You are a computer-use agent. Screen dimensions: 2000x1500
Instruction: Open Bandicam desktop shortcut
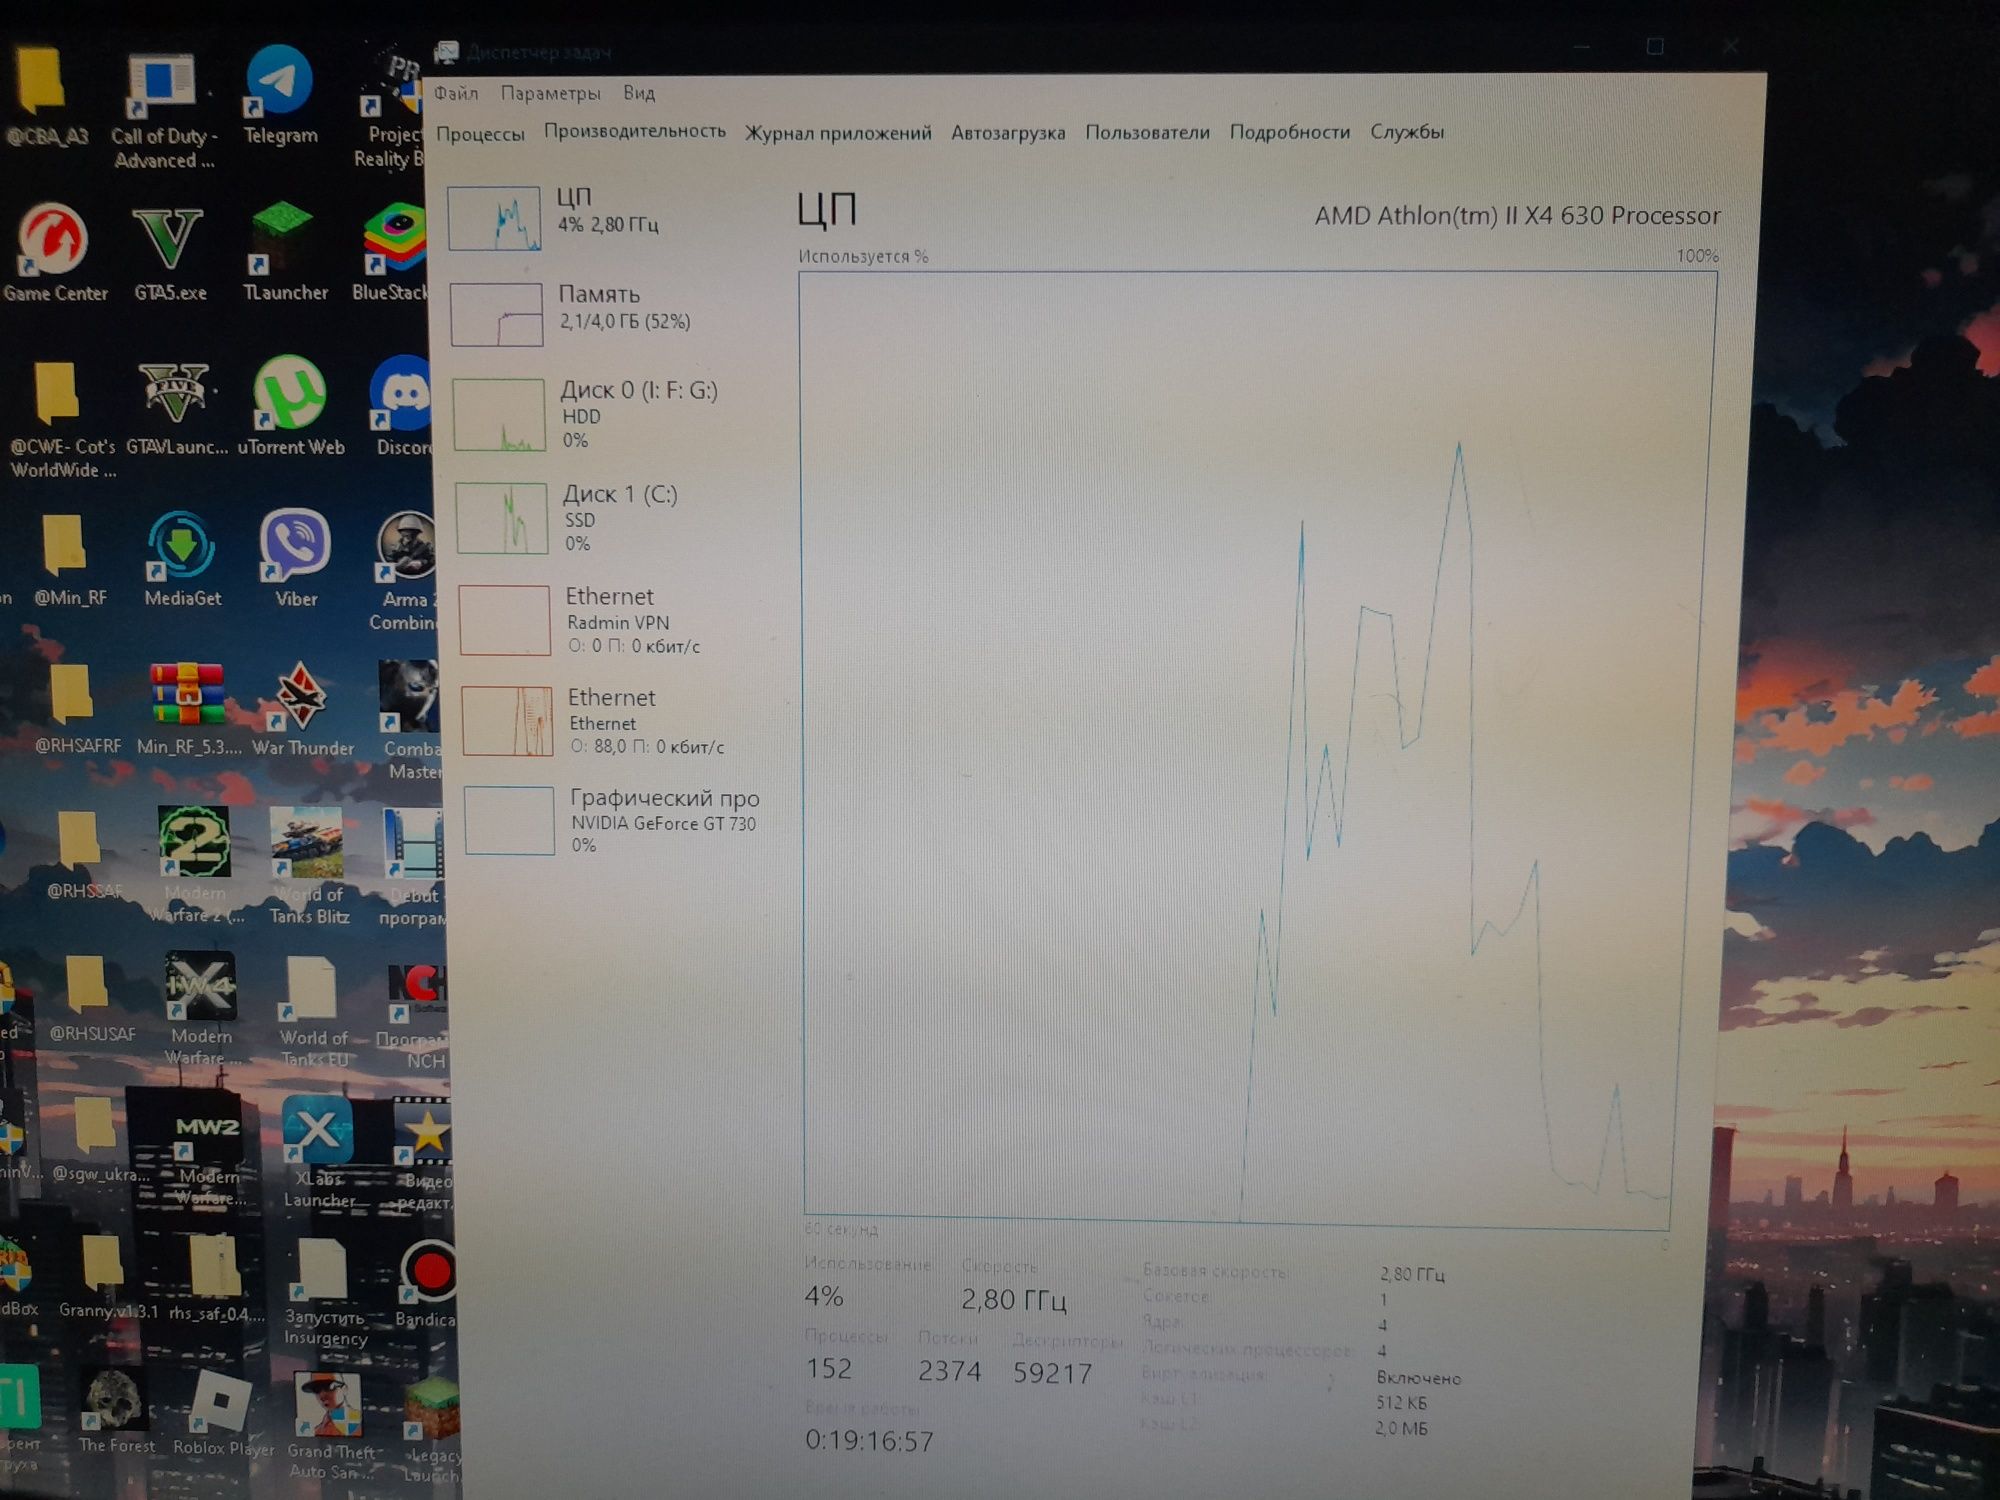[428, 1285]
